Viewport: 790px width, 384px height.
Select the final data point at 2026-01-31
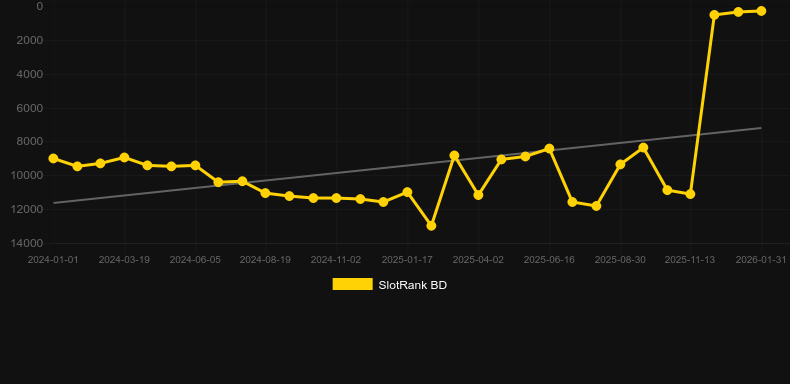761,11
